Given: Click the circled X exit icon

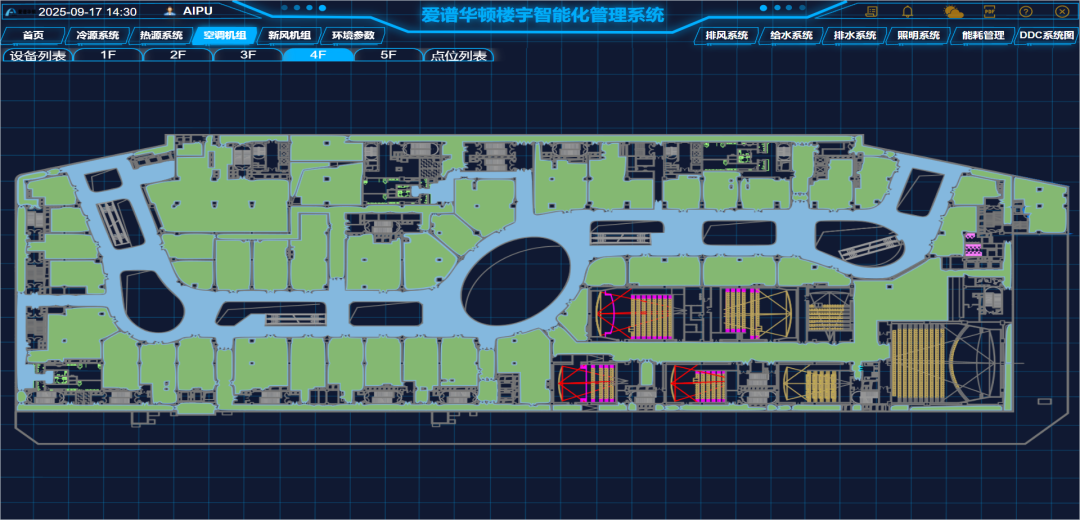Looking at the screenshot, I should [x=1061, y=11].
